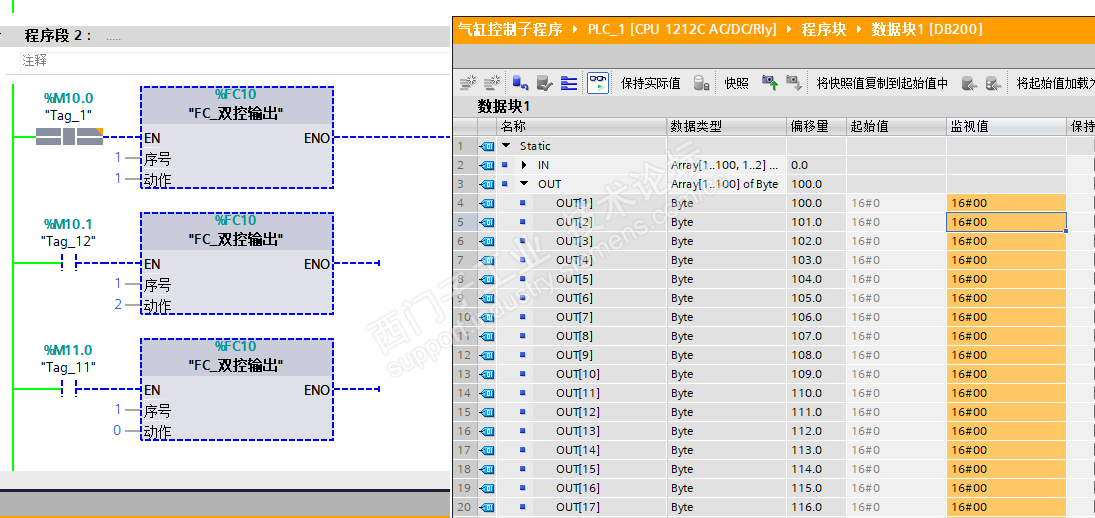Viewport: 1095px width, 518px height.
Task: Click the 起始值 column header
Action: point(896,126)
